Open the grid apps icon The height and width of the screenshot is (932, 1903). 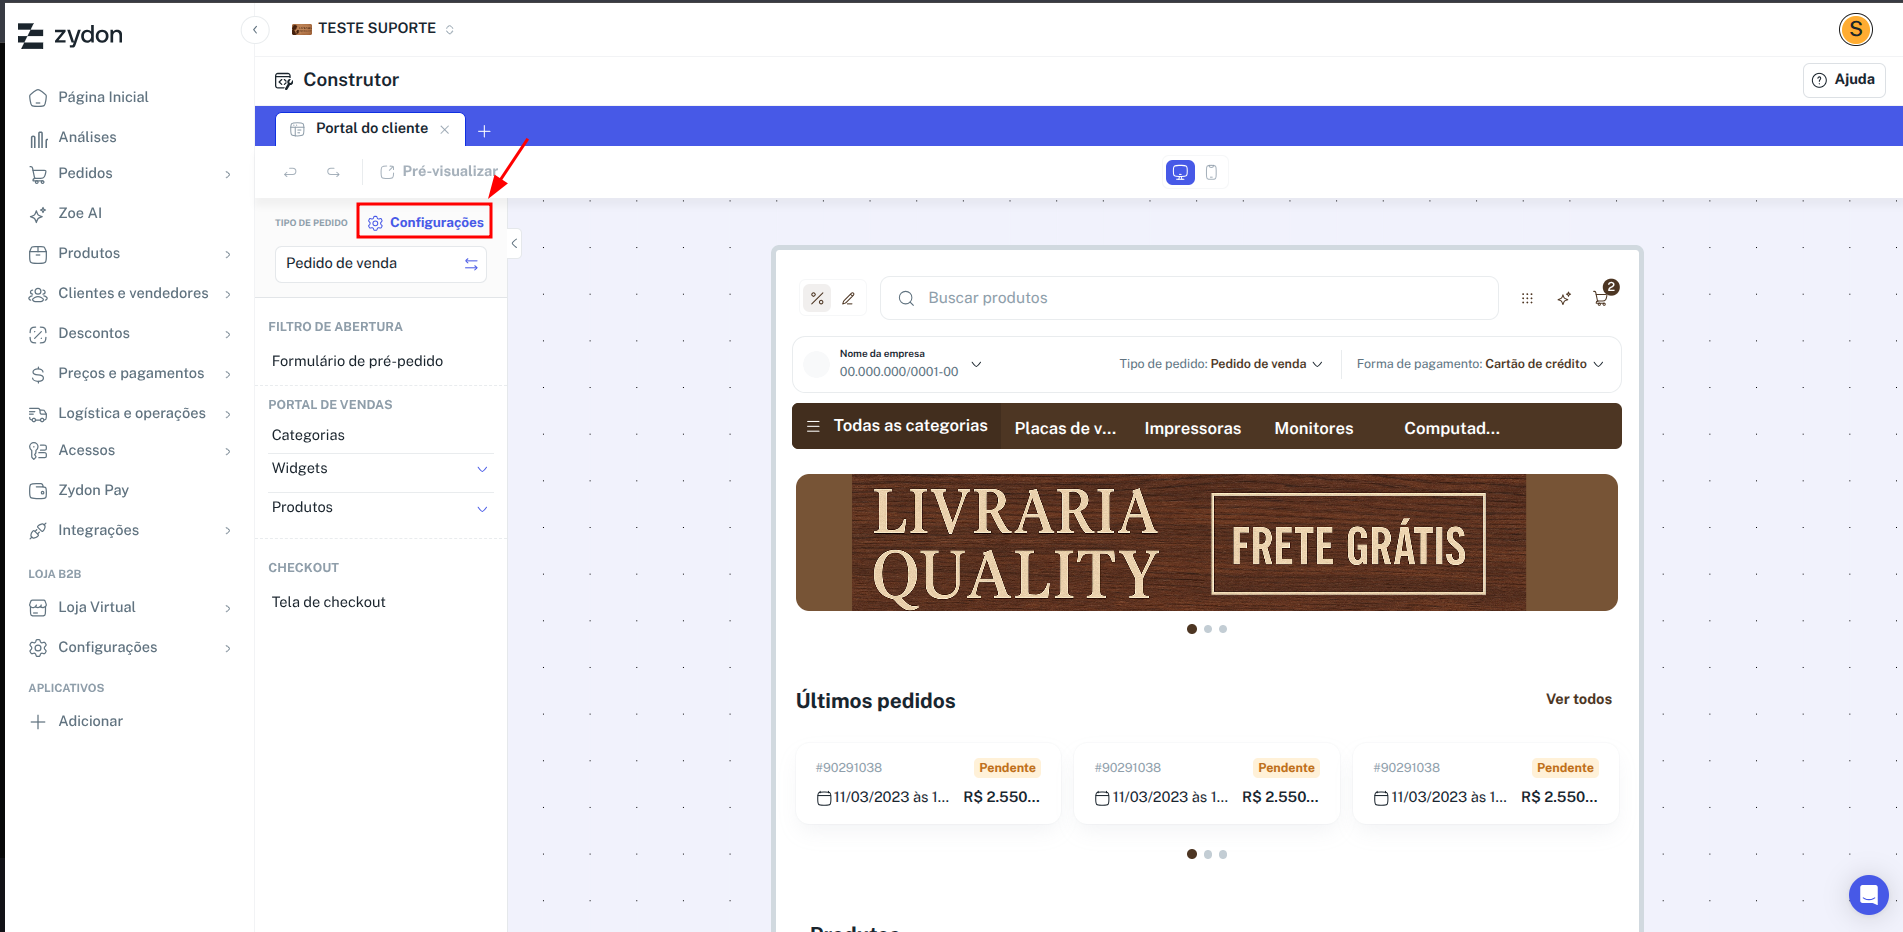[x=1527, y=298]
